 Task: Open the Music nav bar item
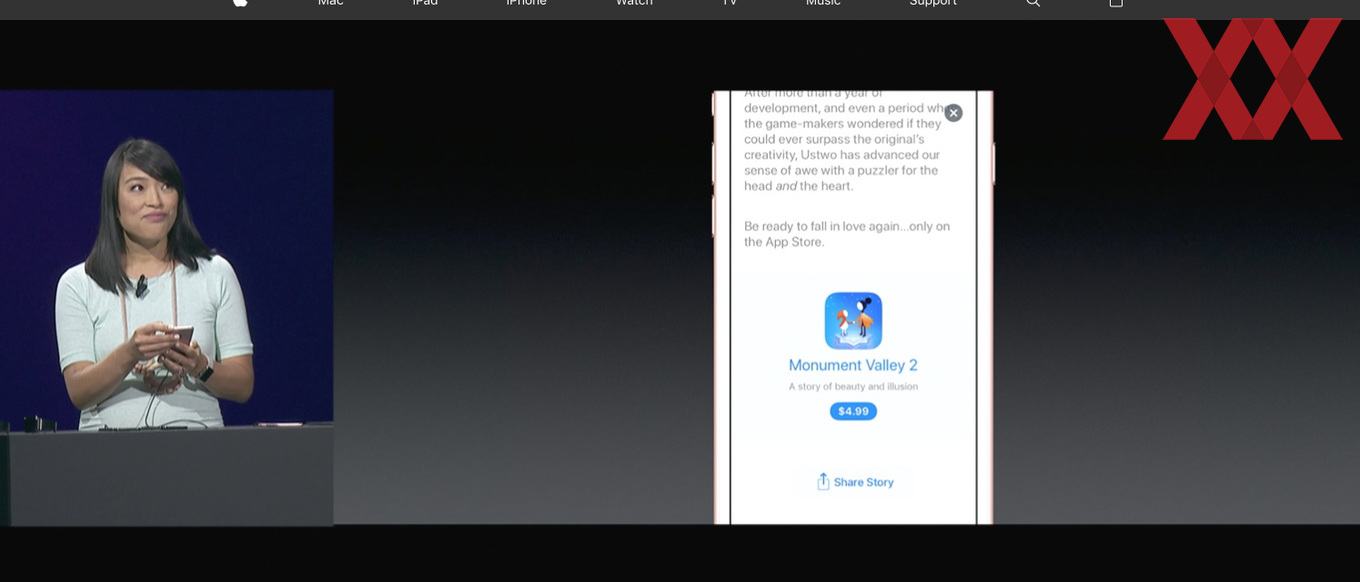(823, 3)
